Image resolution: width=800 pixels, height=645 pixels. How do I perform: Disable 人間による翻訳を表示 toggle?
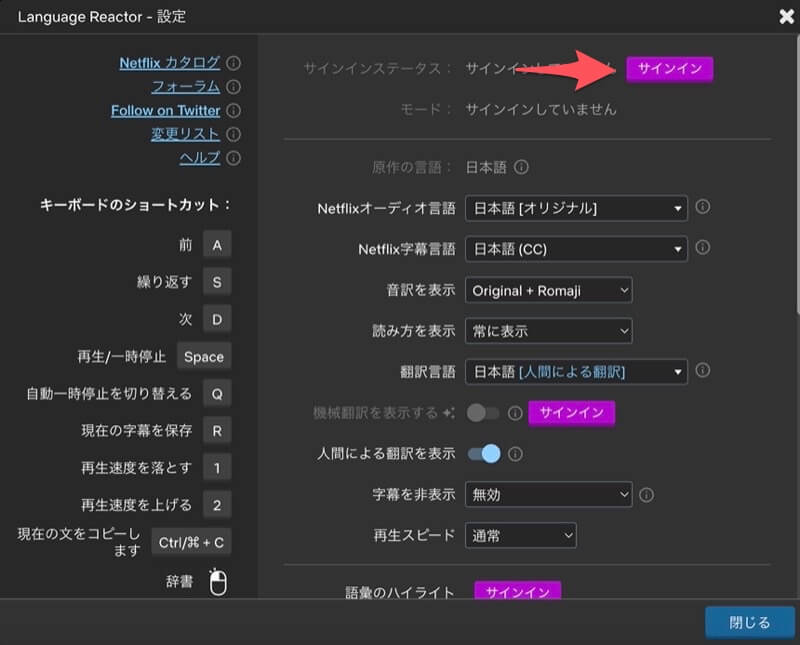(484, 453)
